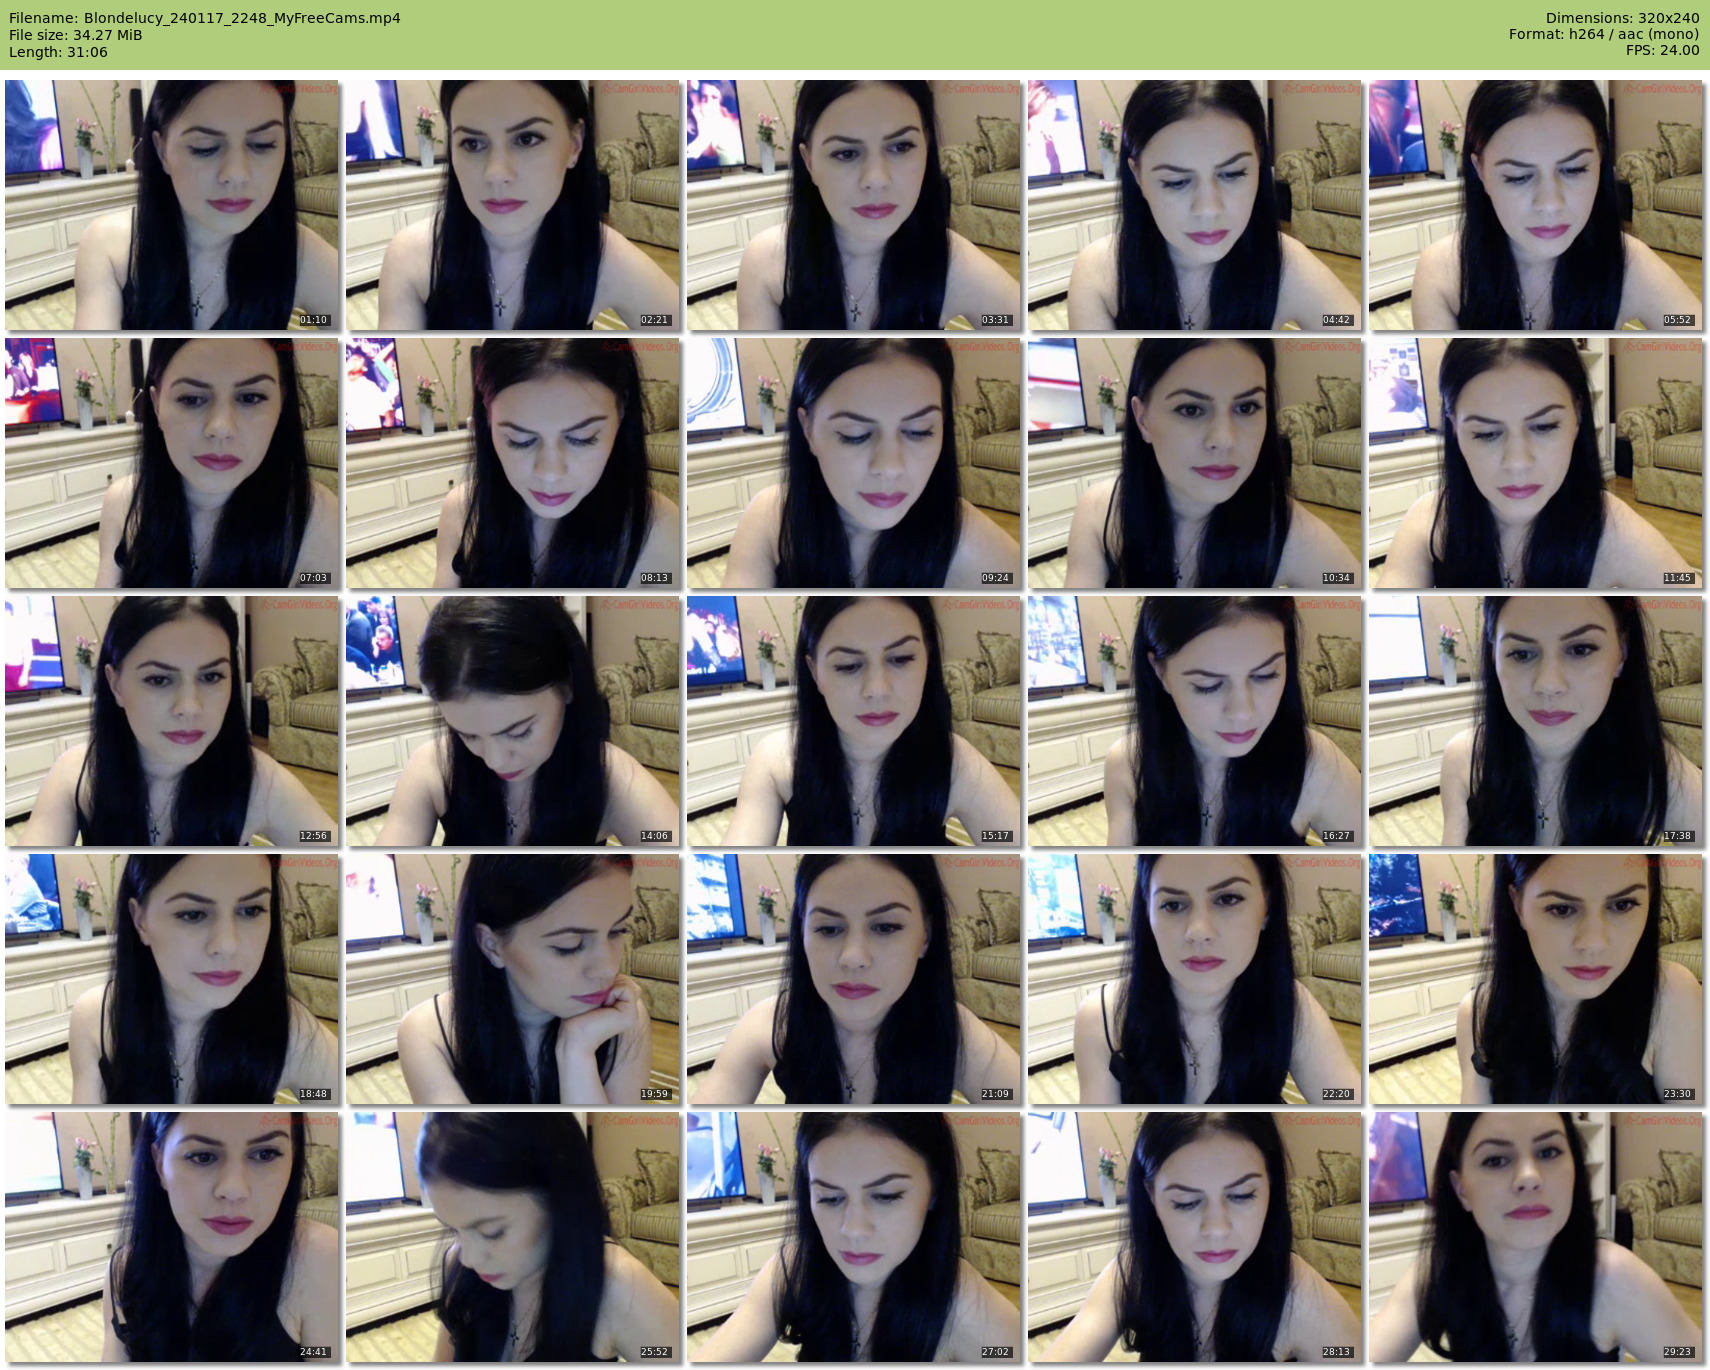1710x1370 pixels.
Task: Click the thumbnail labeled 11:45
Action: (1535, 463)
